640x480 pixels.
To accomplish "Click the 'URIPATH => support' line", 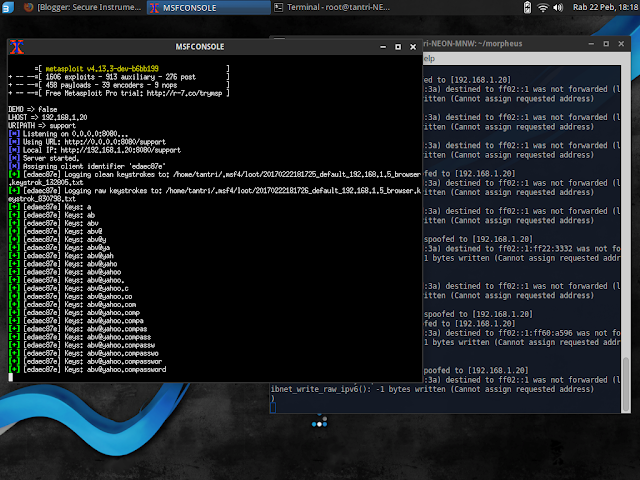I will (x=42, y=126).
